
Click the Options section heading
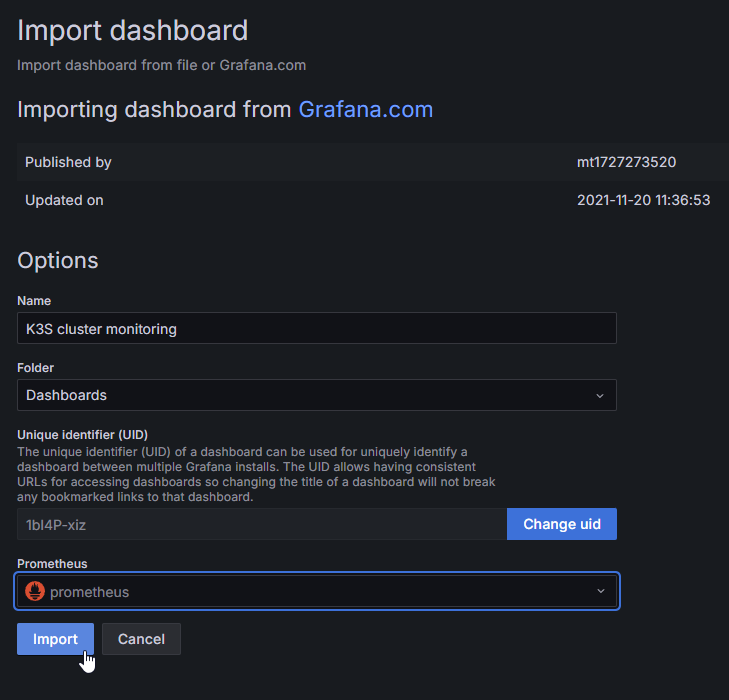click(58, 261)
